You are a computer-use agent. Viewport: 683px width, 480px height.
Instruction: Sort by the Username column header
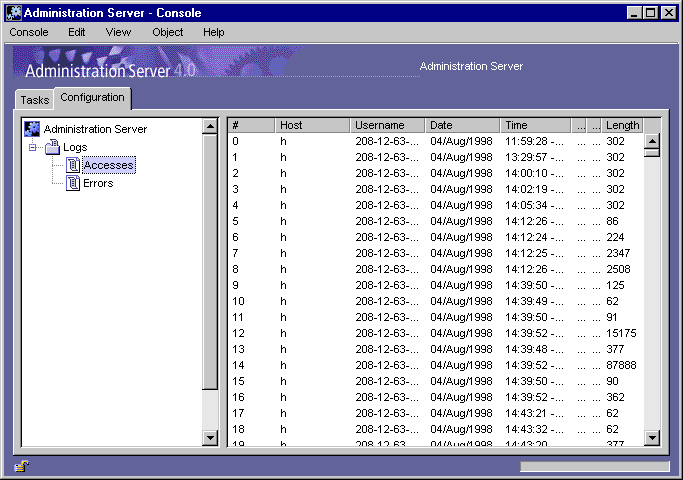pyautogui.click(x=387, y=125)
